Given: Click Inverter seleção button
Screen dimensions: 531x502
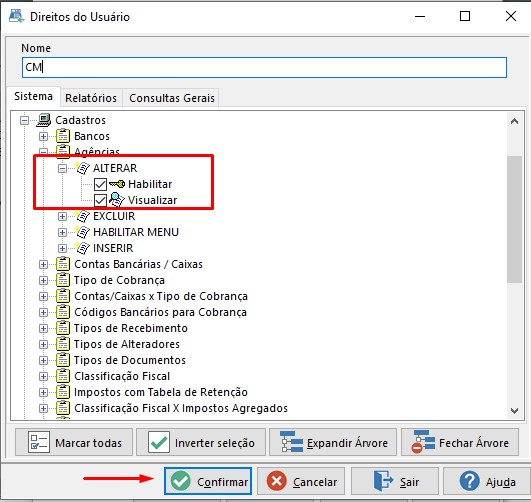Looking at the screenshot, I should pyautogui.click(x=201, y=442).
